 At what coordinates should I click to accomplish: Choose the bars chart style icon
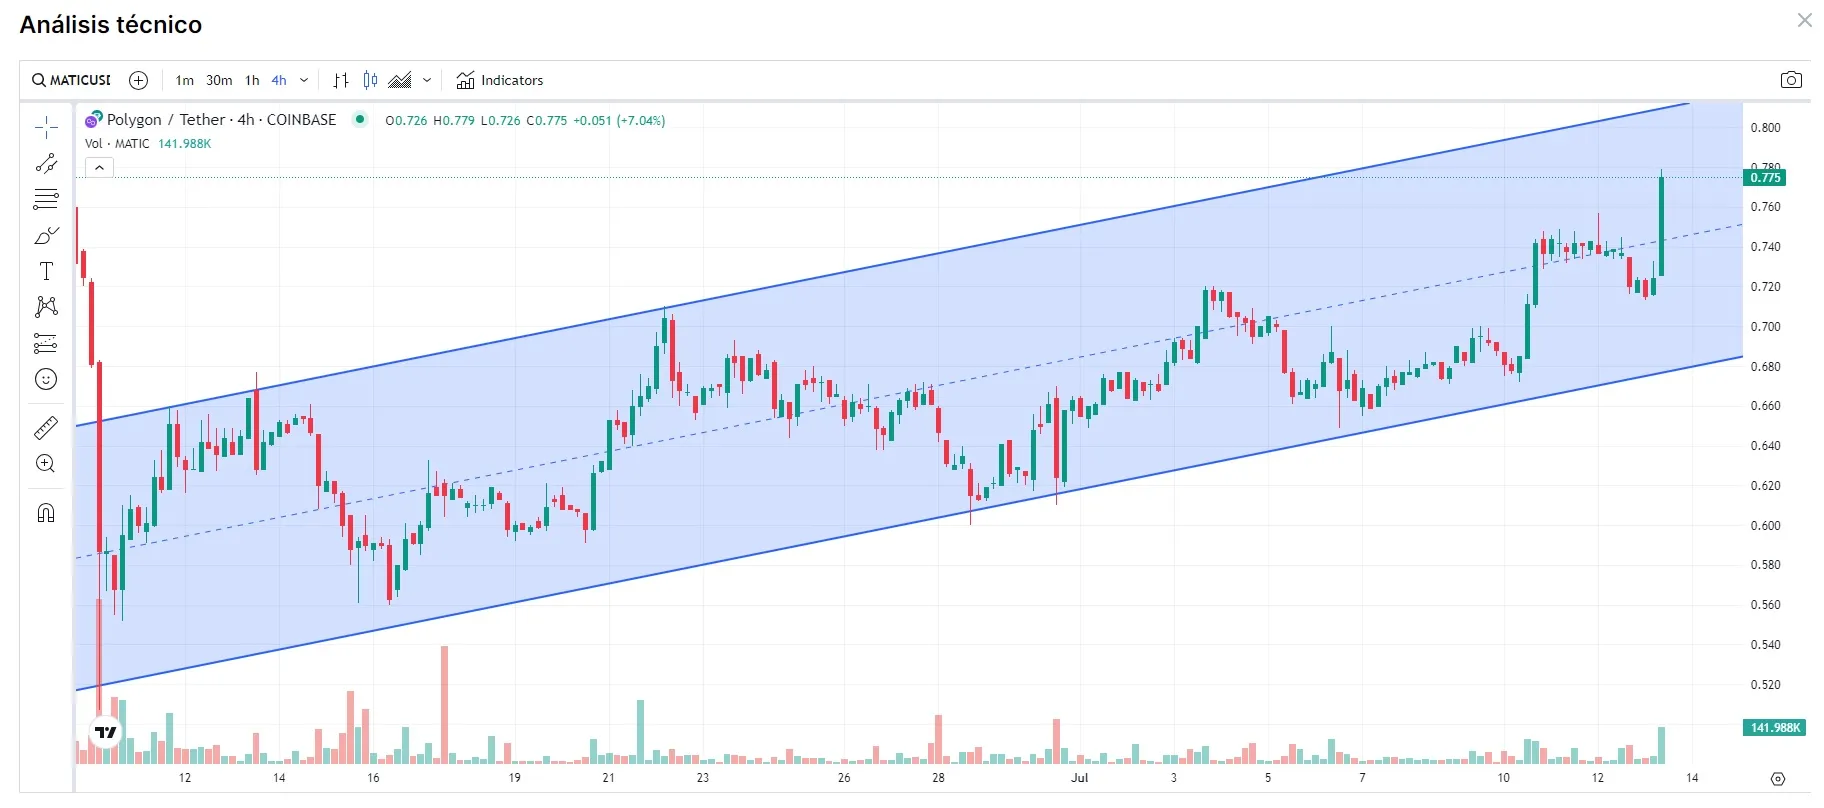coord(341,80)
